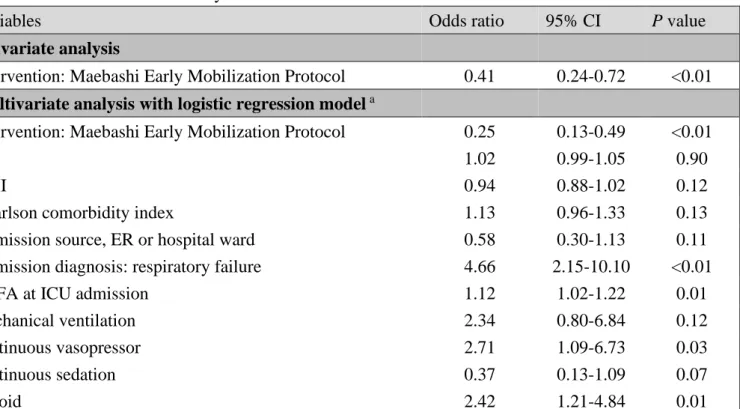Viewport: 740px width, 409px height.
Task: Select the mechanical ventilation row label
Action: point(68,321)
